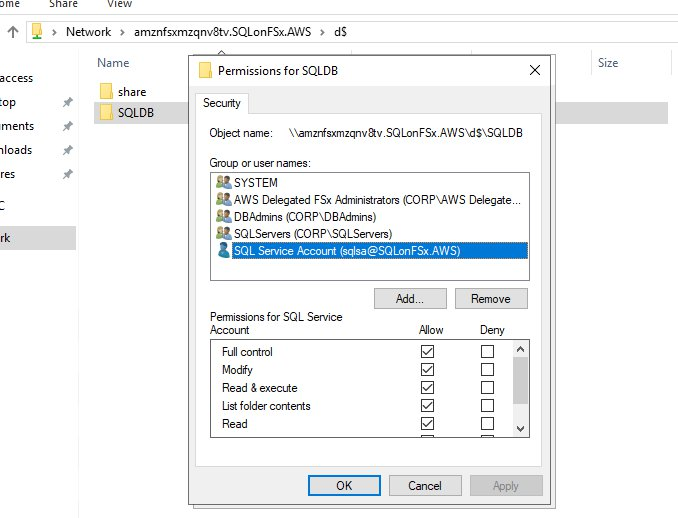Click the pin icon next to Documents
This screenshot has width=678, height=518.
67,126
